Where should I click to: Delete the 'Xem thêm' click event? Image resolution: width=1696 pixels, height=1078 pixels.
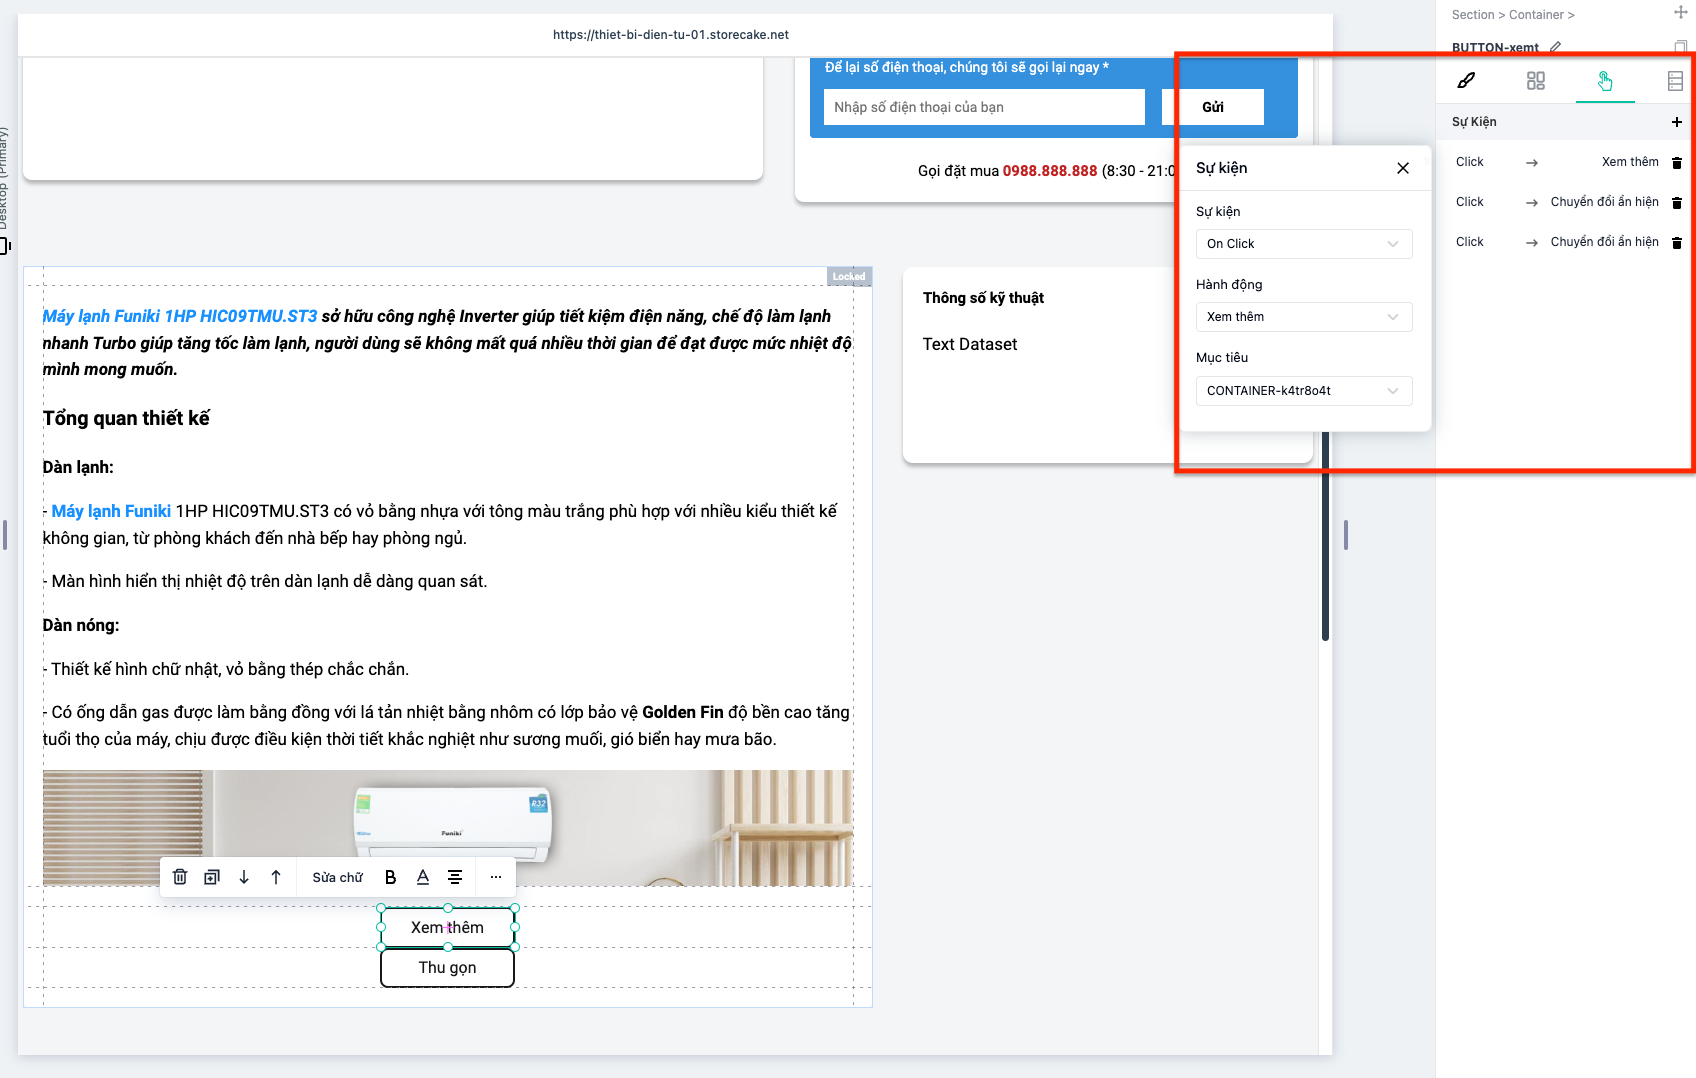tap(1677, 162)
